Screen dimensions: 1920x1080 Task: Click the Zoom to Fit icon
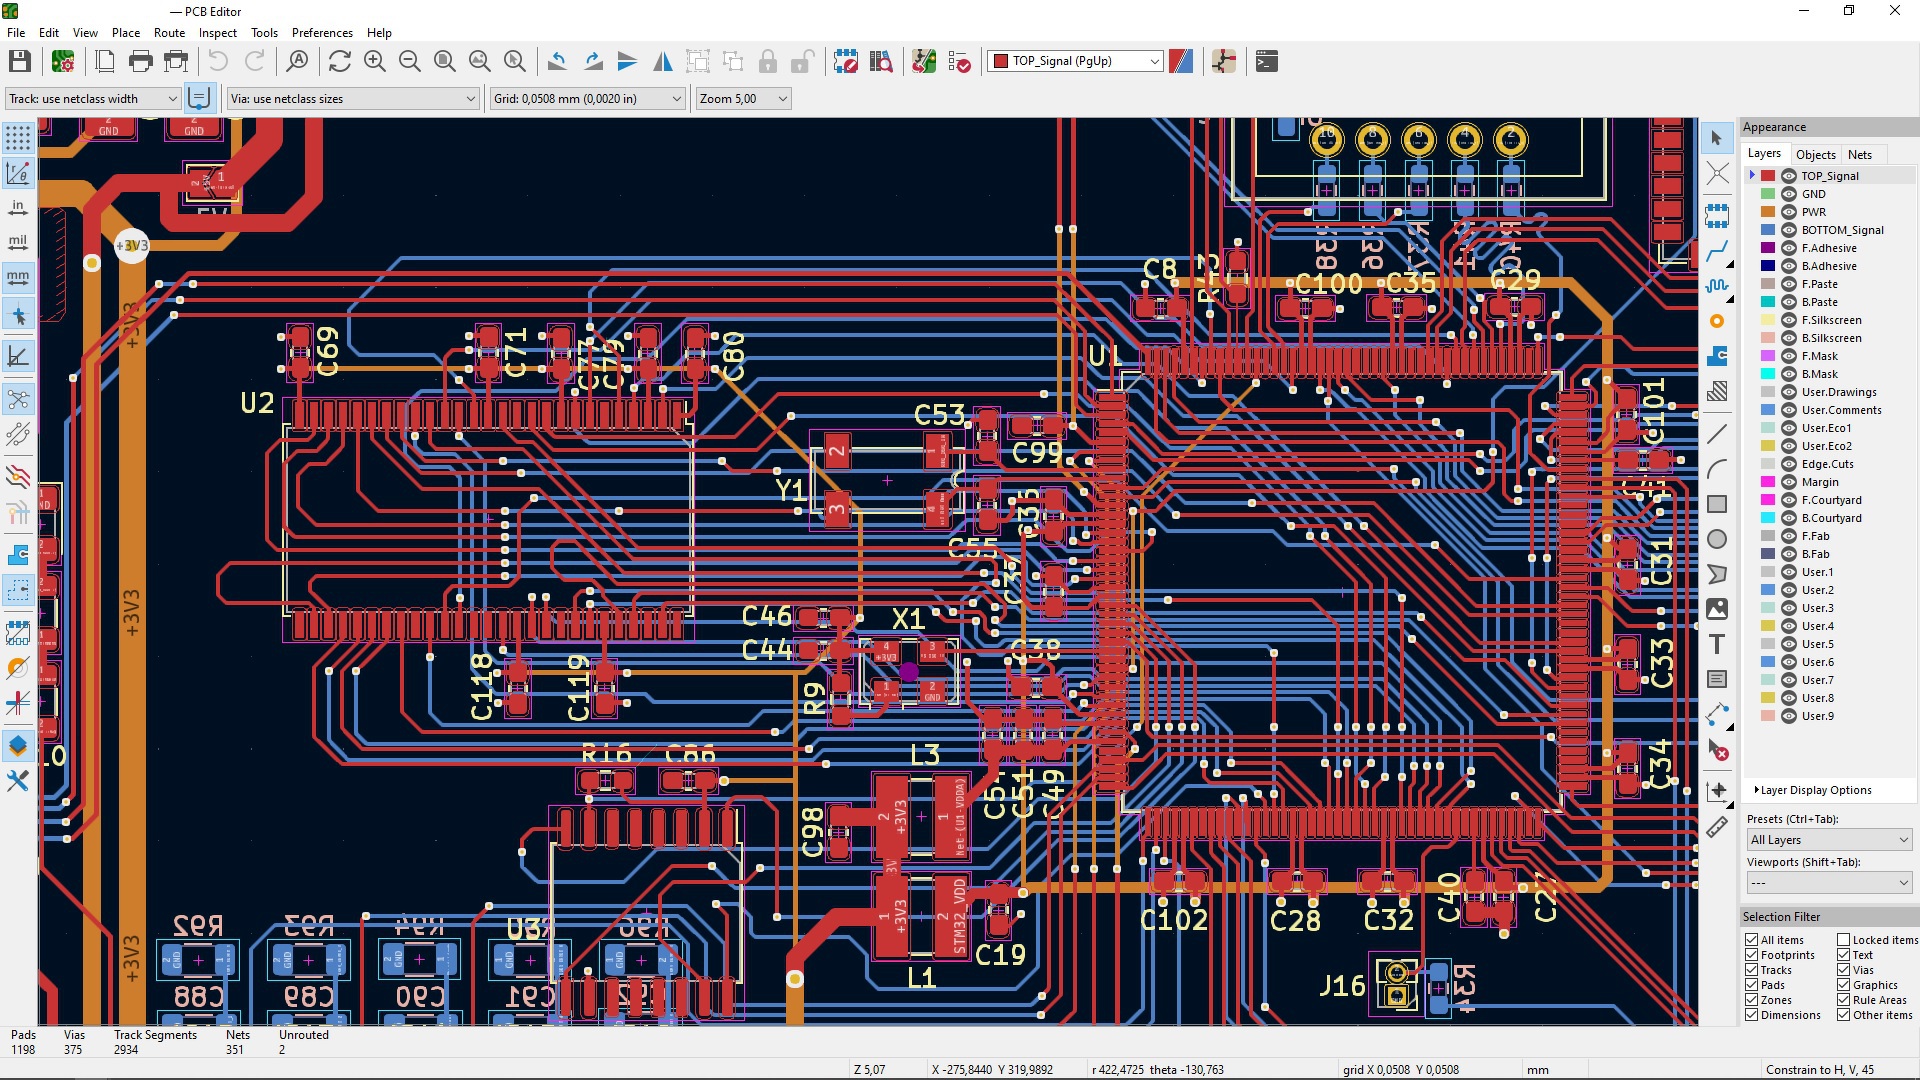tap(445, 62)
